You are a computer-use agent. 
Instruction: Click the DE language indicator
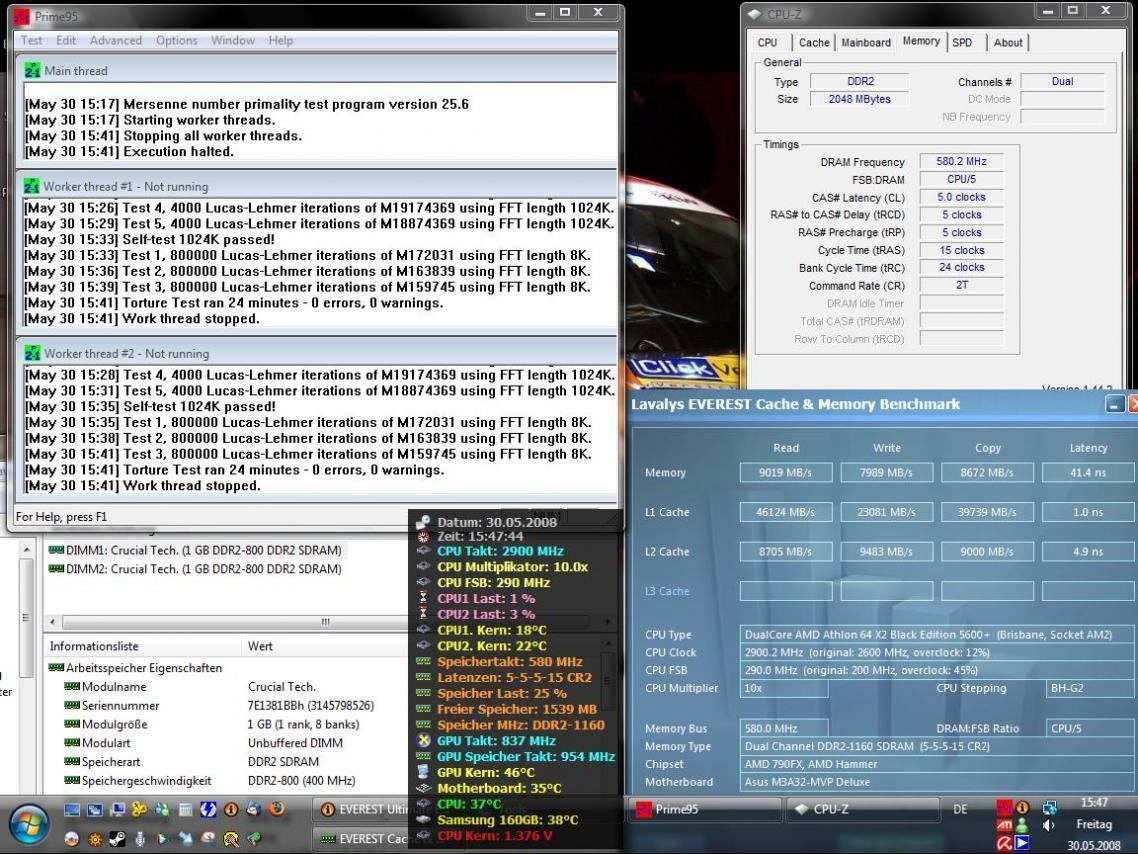click(x=960, y=809)
